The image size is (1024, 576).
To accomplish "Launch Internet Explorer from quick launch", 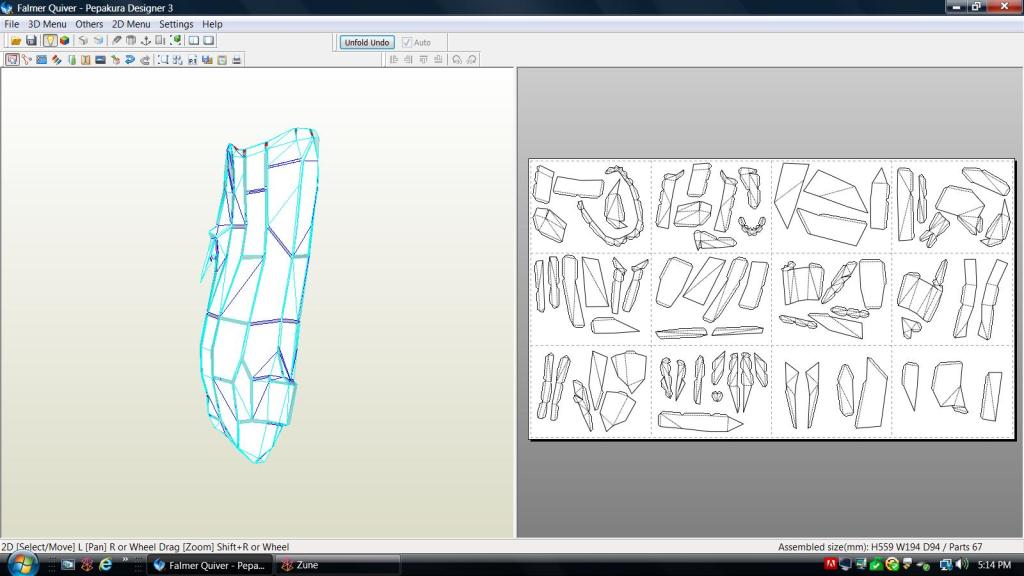I will pyautogui.click(x=105, y=565).
